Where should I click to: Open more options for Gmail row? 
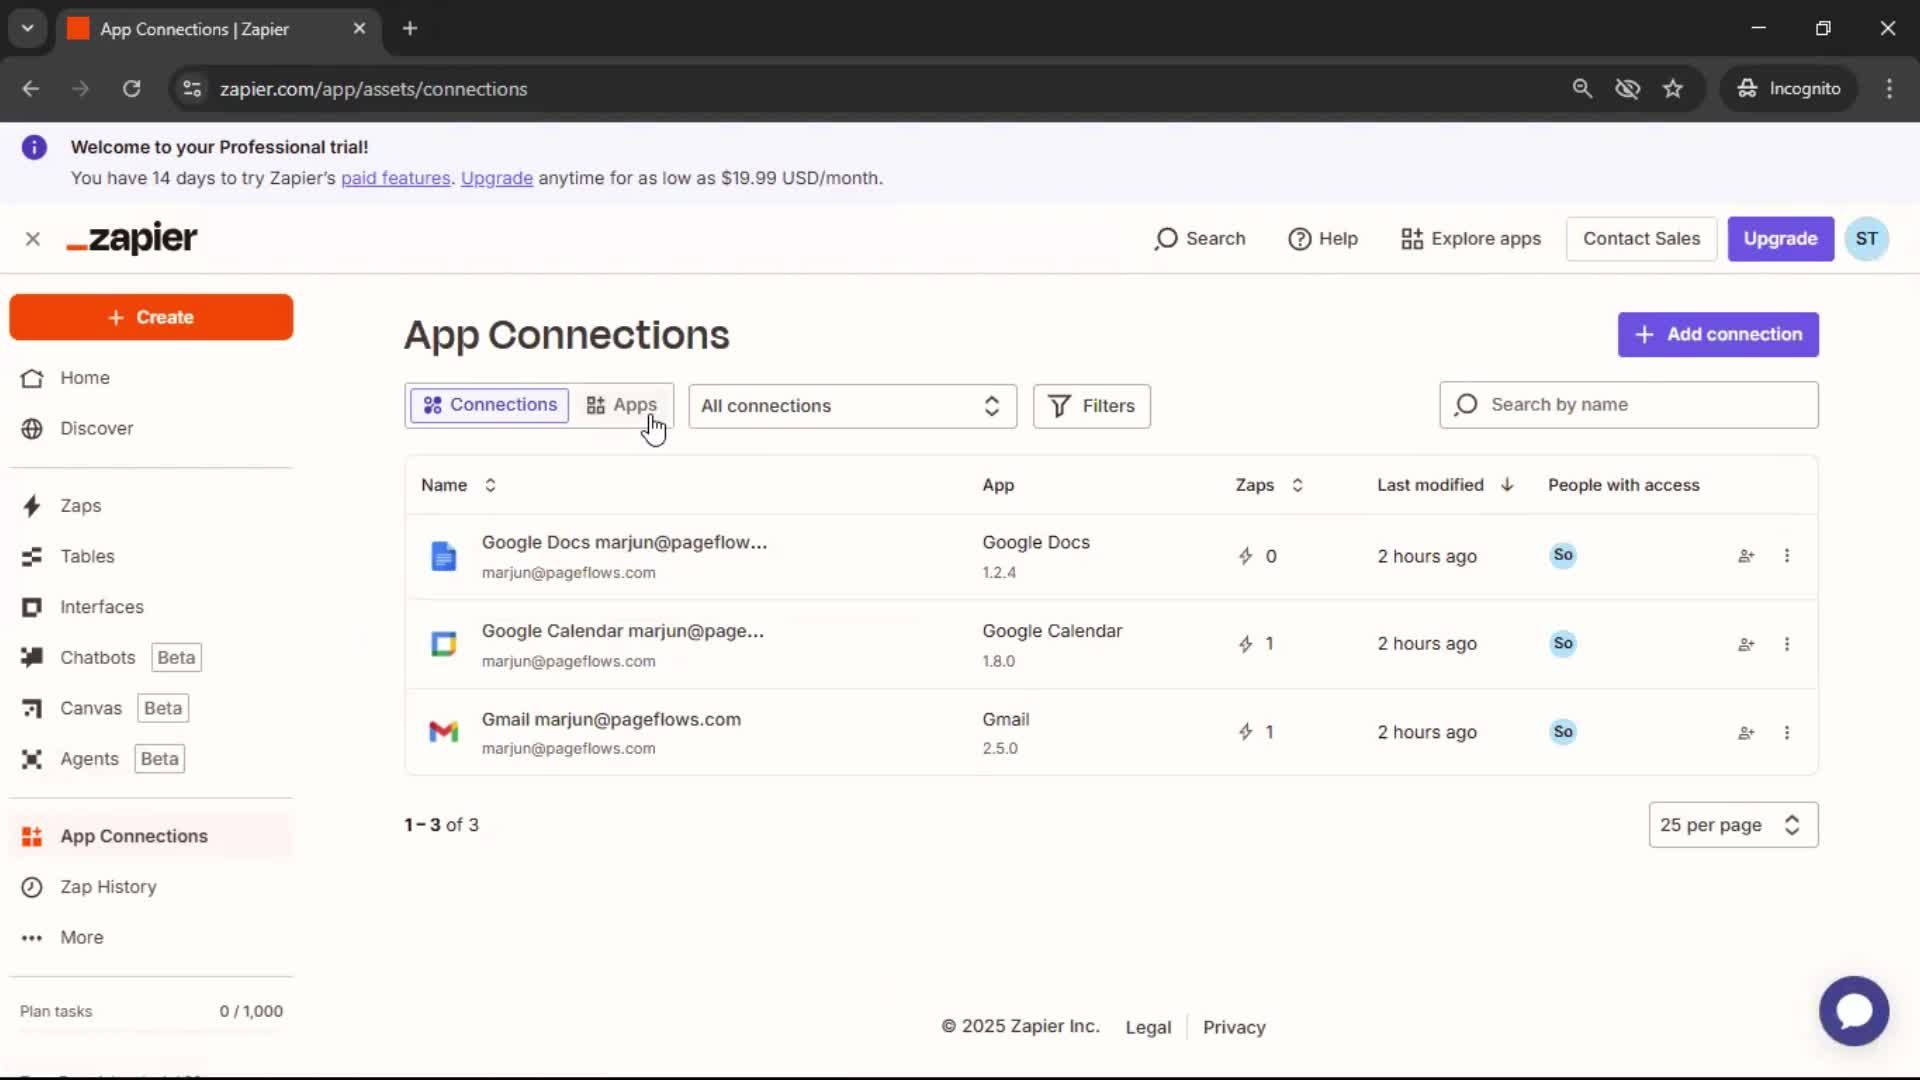(x=1787, y=732)
